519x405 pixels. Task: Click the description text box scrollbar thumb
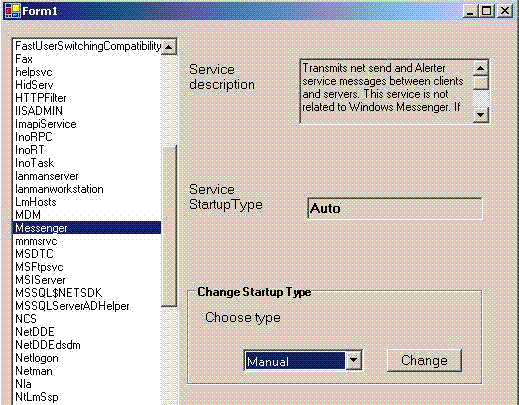481,83
